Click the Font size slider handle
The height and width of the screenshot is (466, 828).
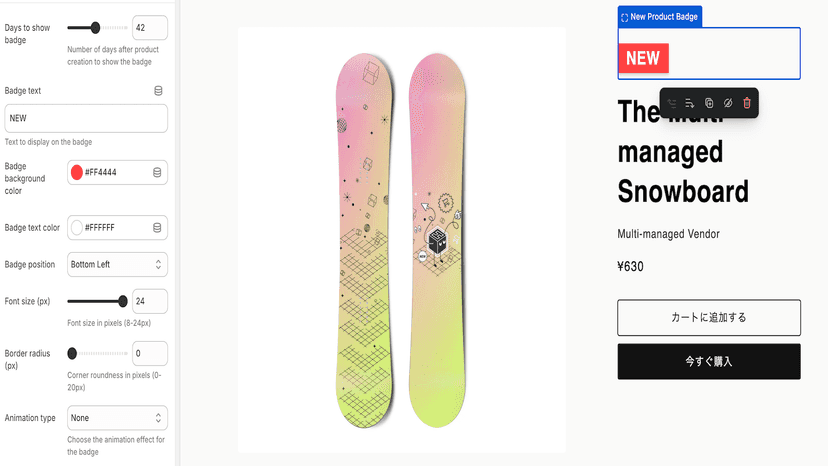click(x=123, y=301)
